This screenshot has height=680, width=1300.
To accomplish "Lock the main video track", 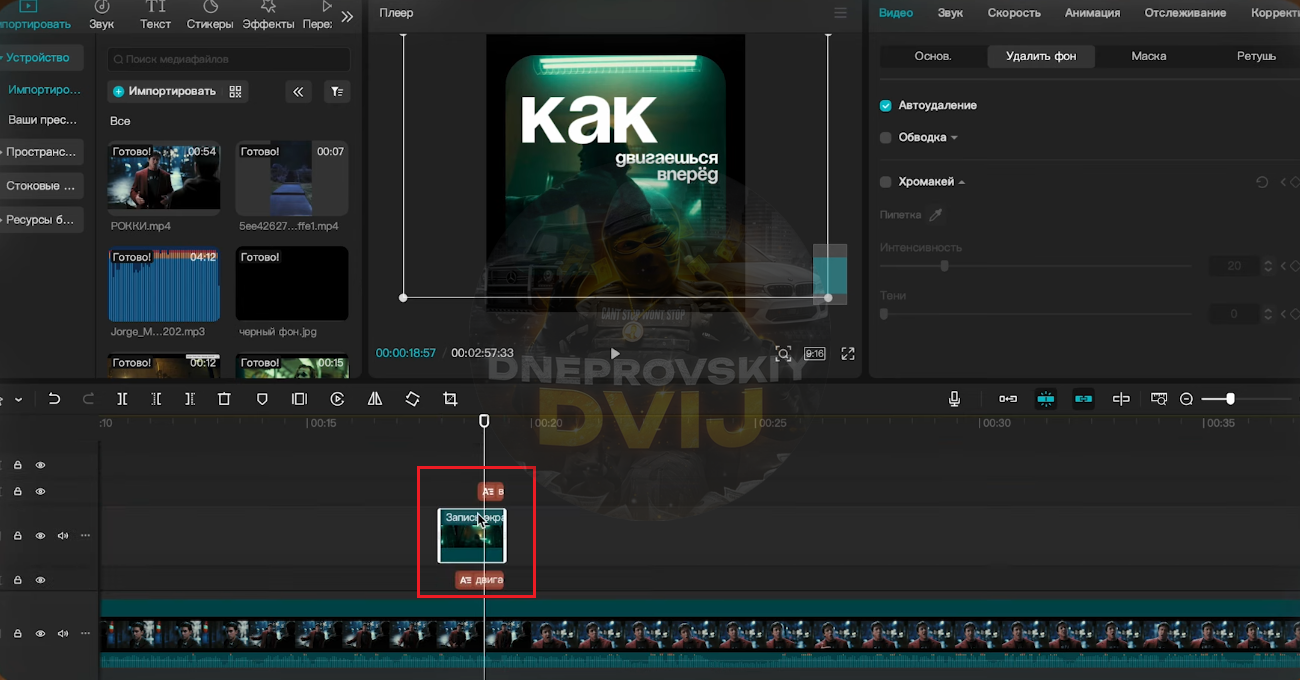I will 18,633.
